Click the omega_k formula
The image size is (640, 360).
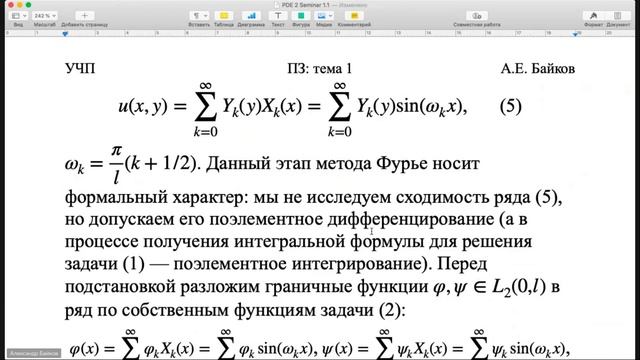pos(133,164)
